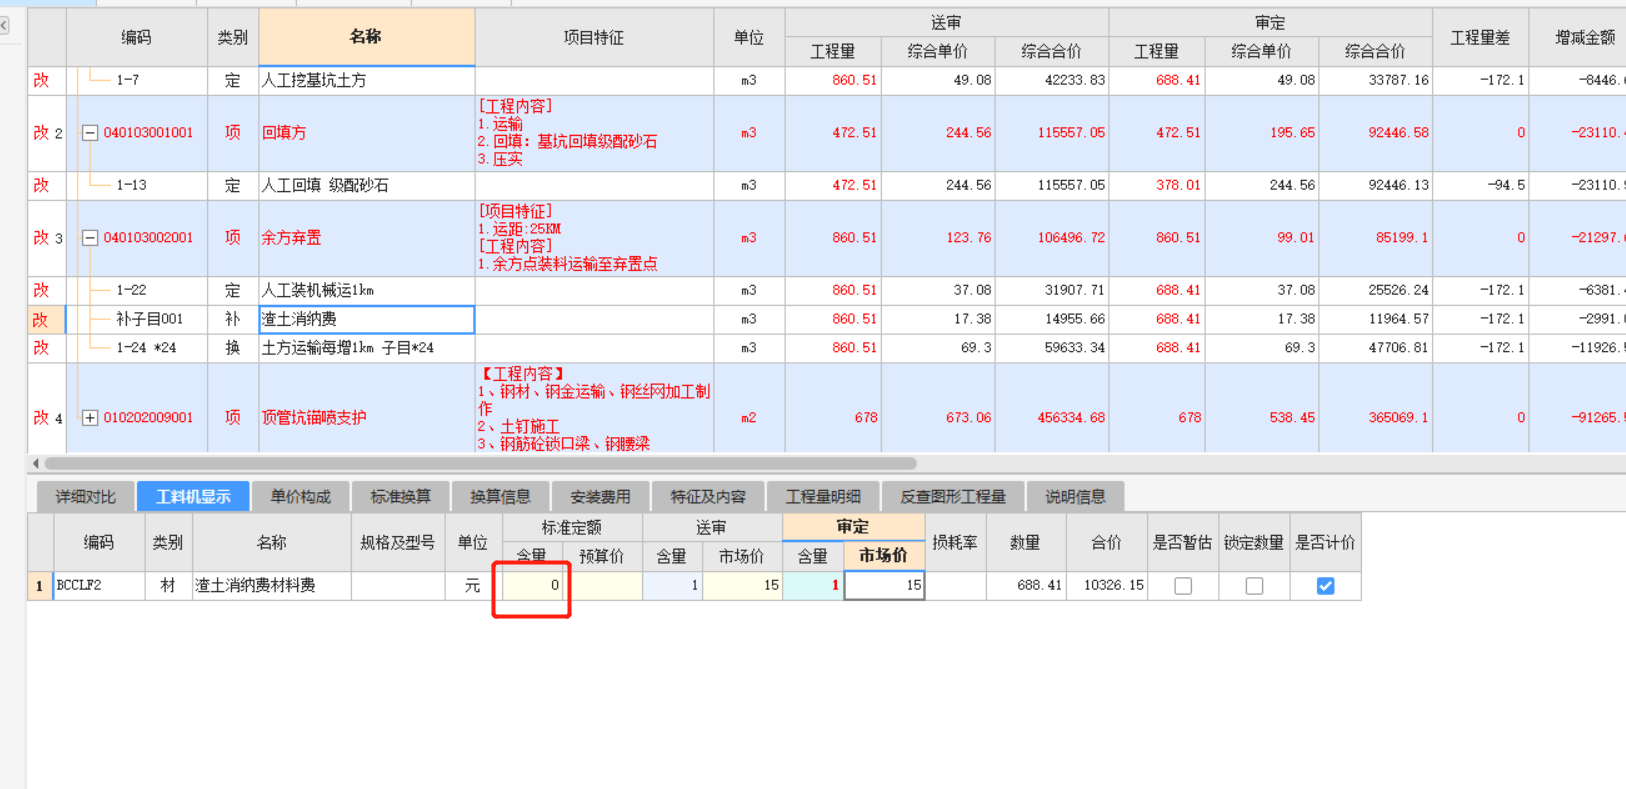Click the 编码 column header in upper table
Image resolution: width=1626 pixels, height=789 pixels.
point(137,37)
